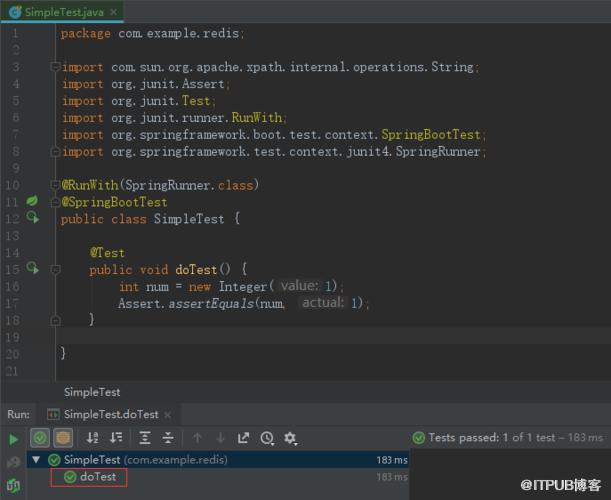Go to next failed test arrow
611x500 pixels.
coord(220,438)
